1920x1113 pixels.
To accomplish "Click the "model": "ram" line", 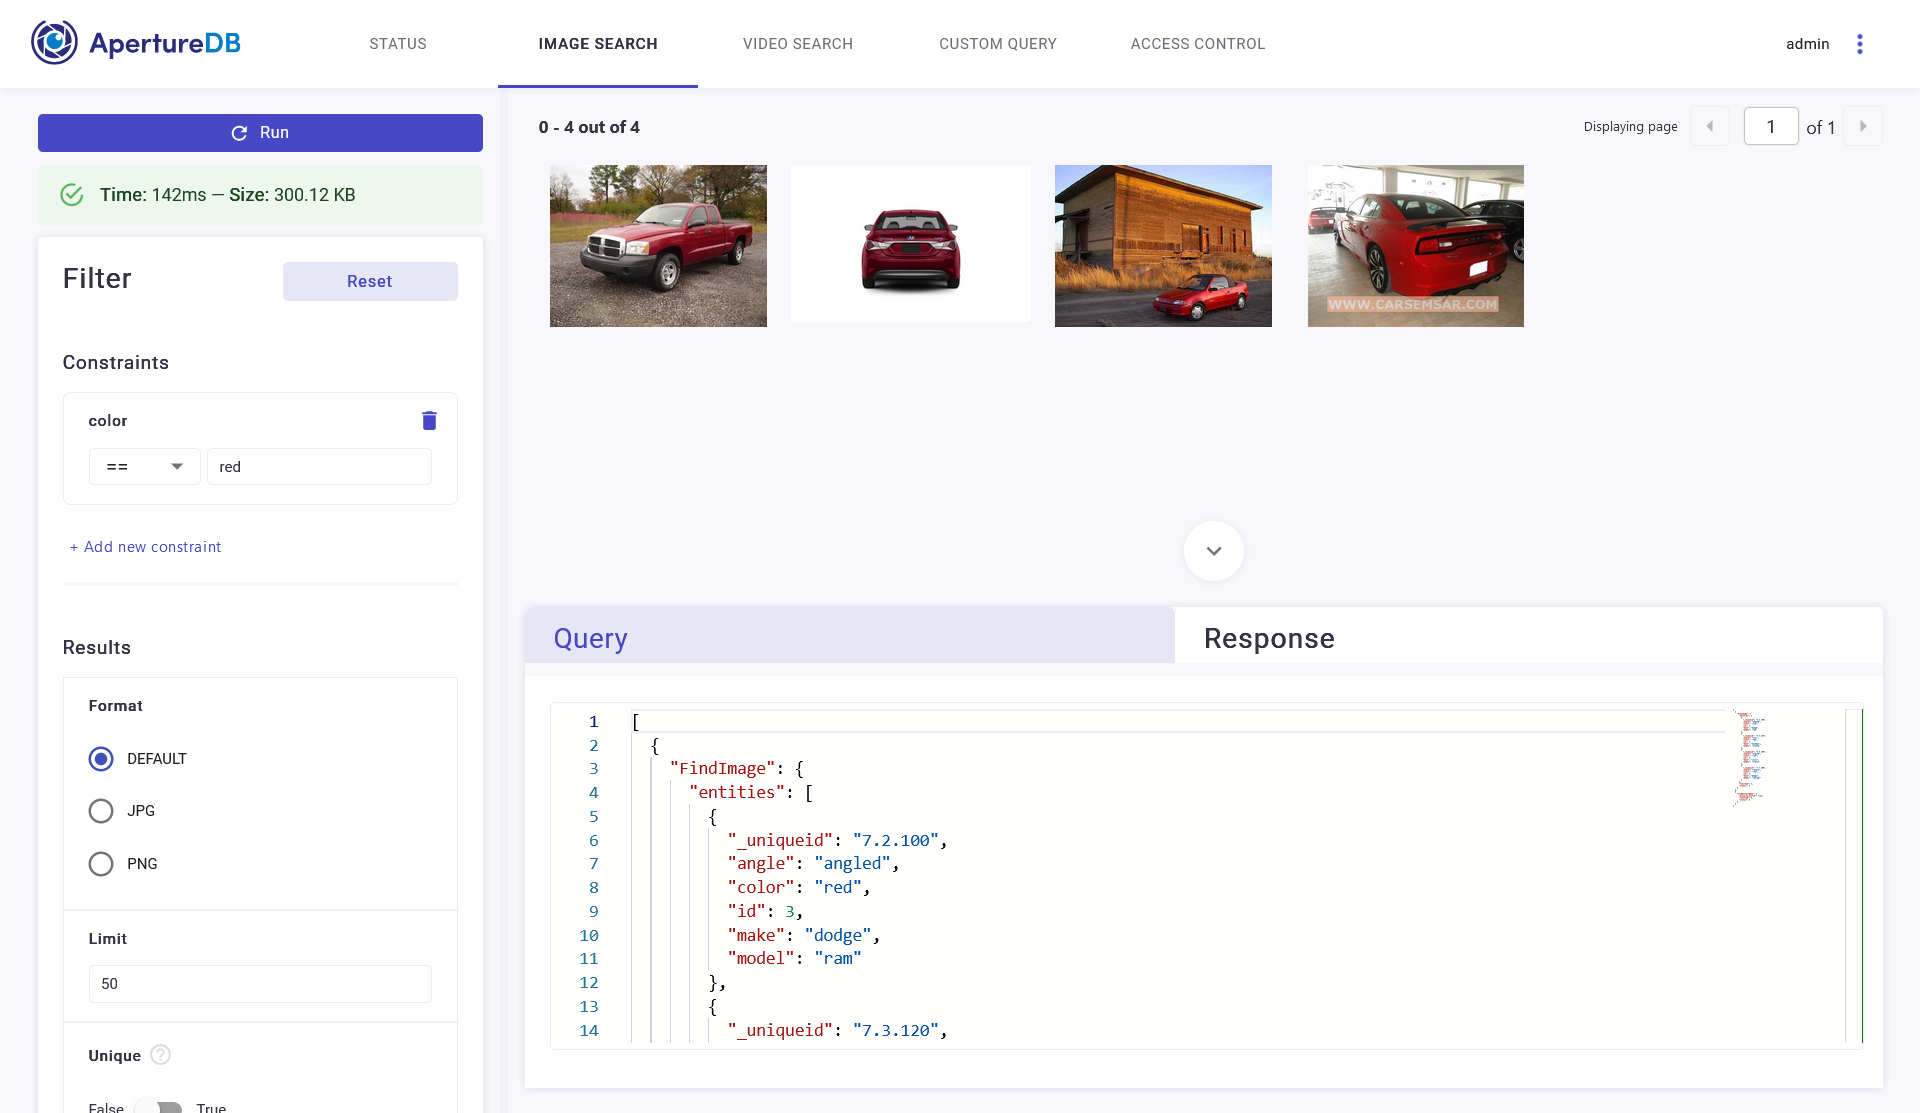I will tap(795, 958).
